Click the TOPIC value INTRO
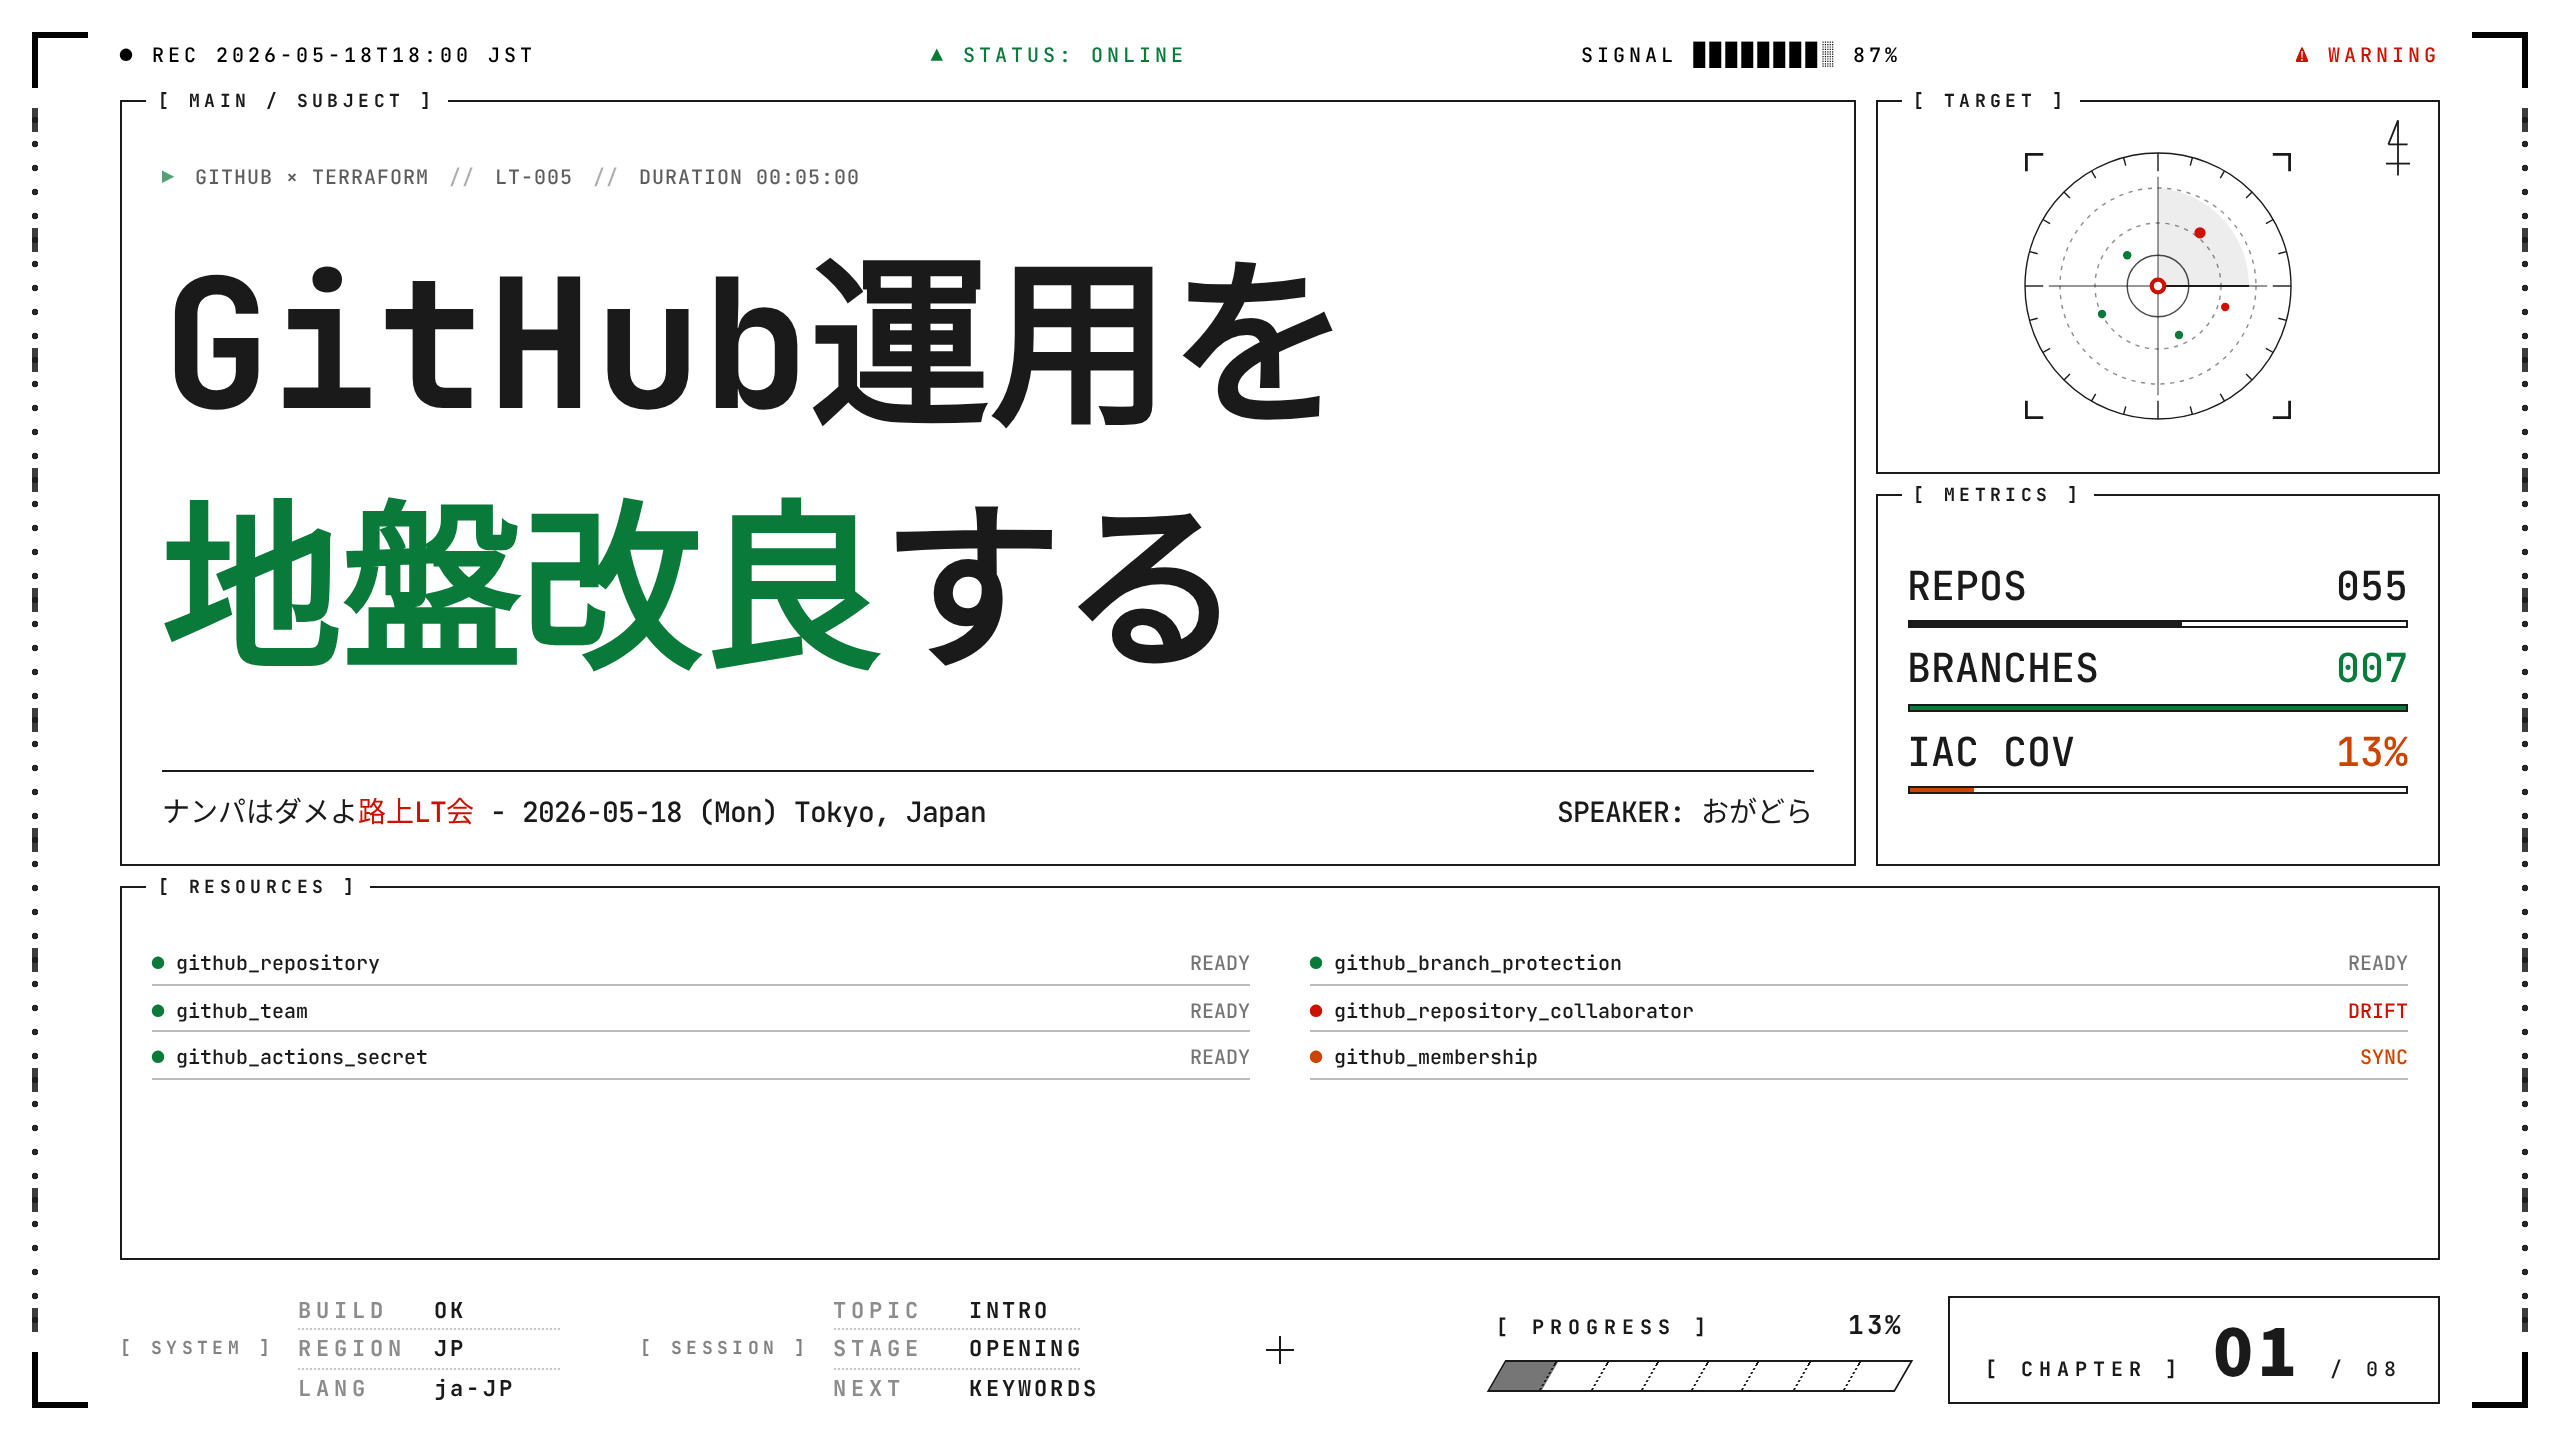The height and width of the screenshot is (1440, 2560). click(x=1008, y=1310)
